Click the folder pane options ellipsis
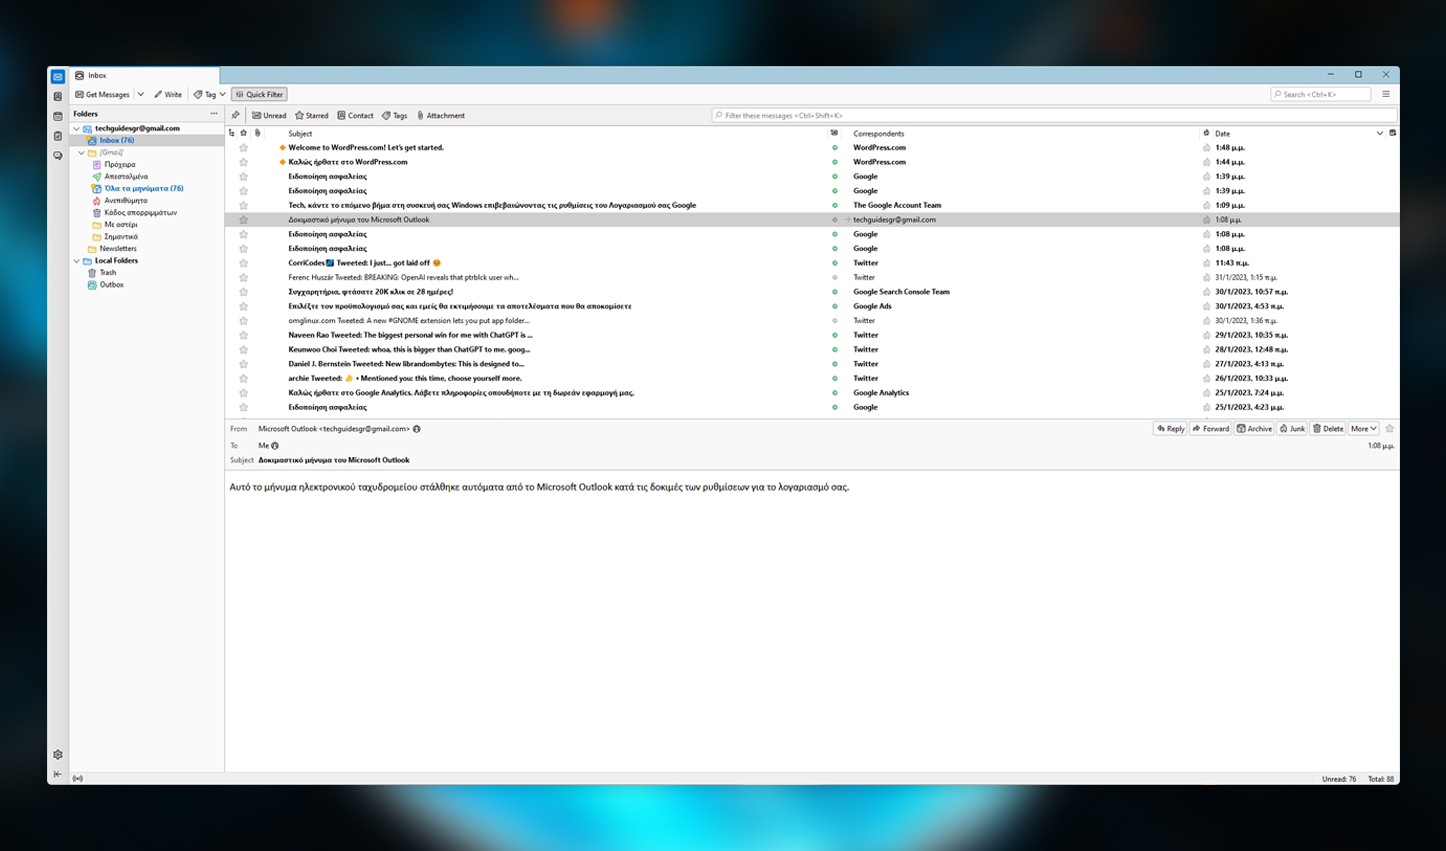The height and width of the screenshot is (851, 1446). (214, 114)
